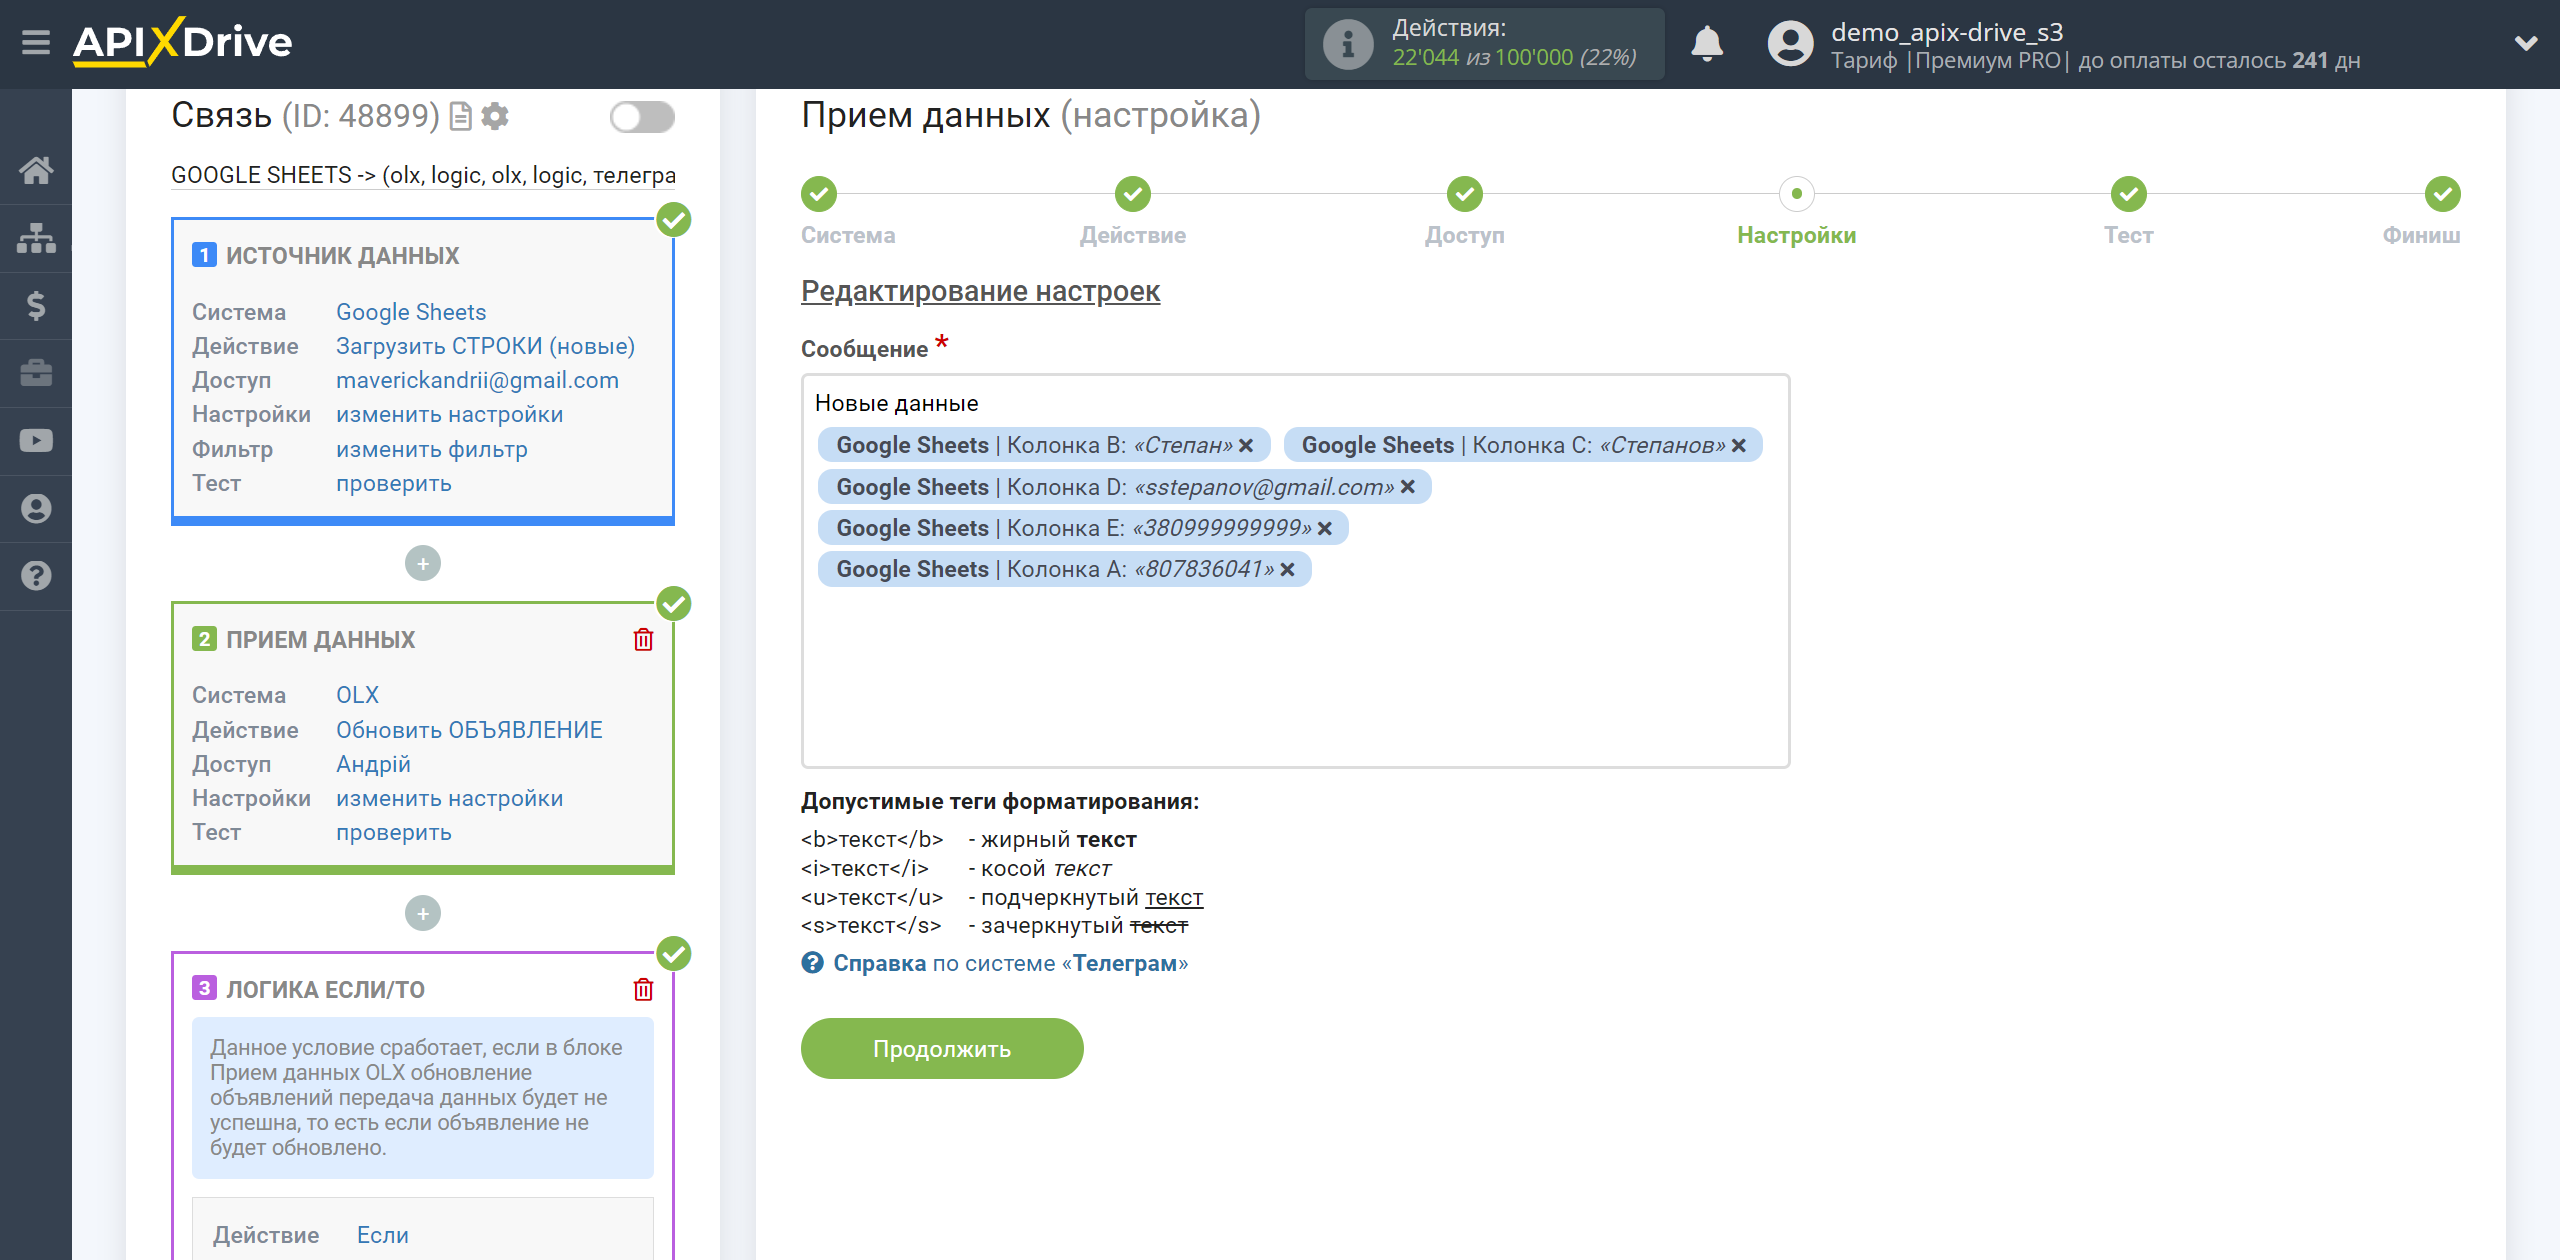
Task: Click изменить настройки in data source
Action: click(449, 414)
